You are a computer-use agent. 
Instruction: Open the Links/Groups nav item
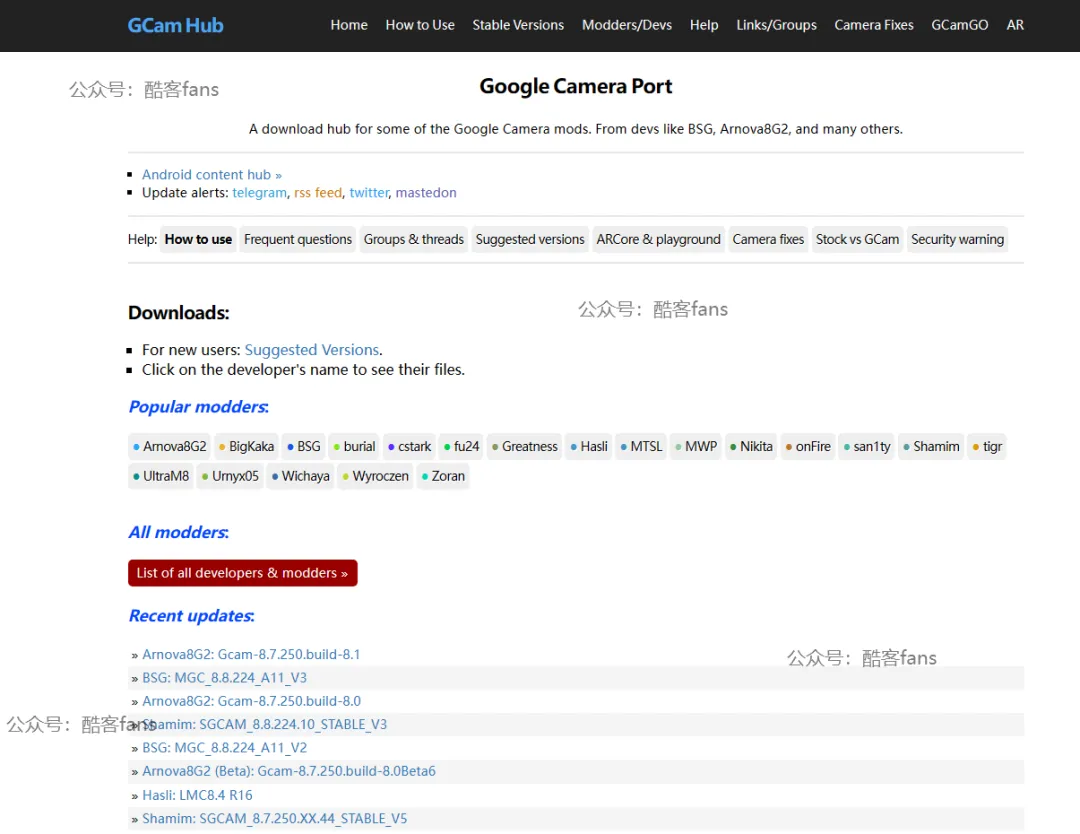tap(776, 25)
